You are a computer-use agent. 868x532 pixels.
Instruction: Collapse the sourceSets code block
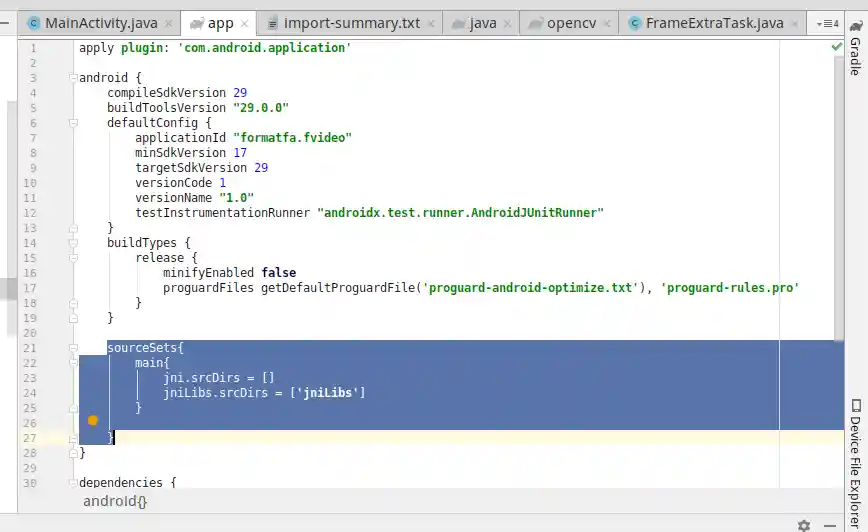(73, 348)
